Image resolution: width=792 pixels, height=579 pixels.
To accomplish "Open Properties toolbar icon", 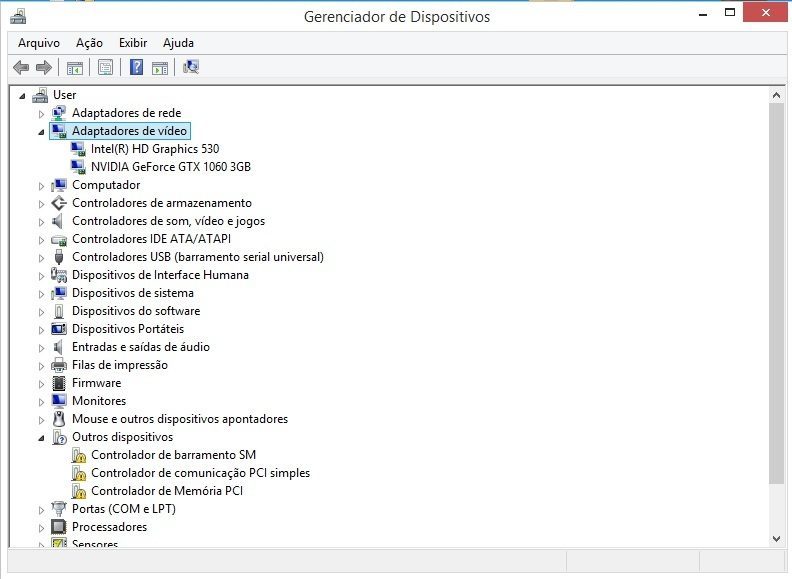I will pos(105,67).
